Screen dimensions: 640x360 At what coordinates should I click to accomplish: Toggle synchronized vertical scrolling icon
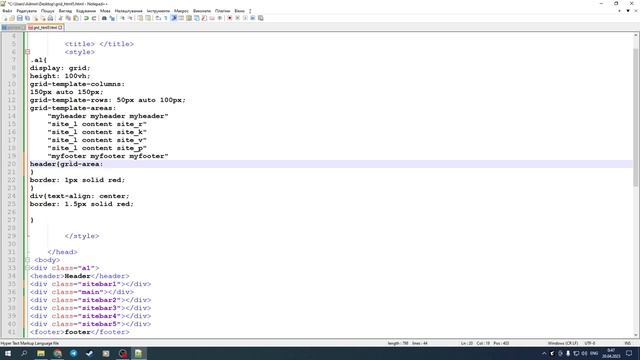[x=140, y=18]
